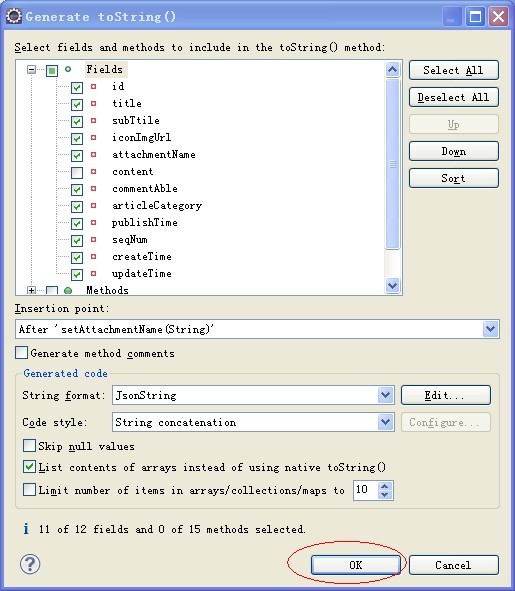The height and width of the screenshot is (591, 515).
Task: Confirm with the OK button
Action: (356, 565)
